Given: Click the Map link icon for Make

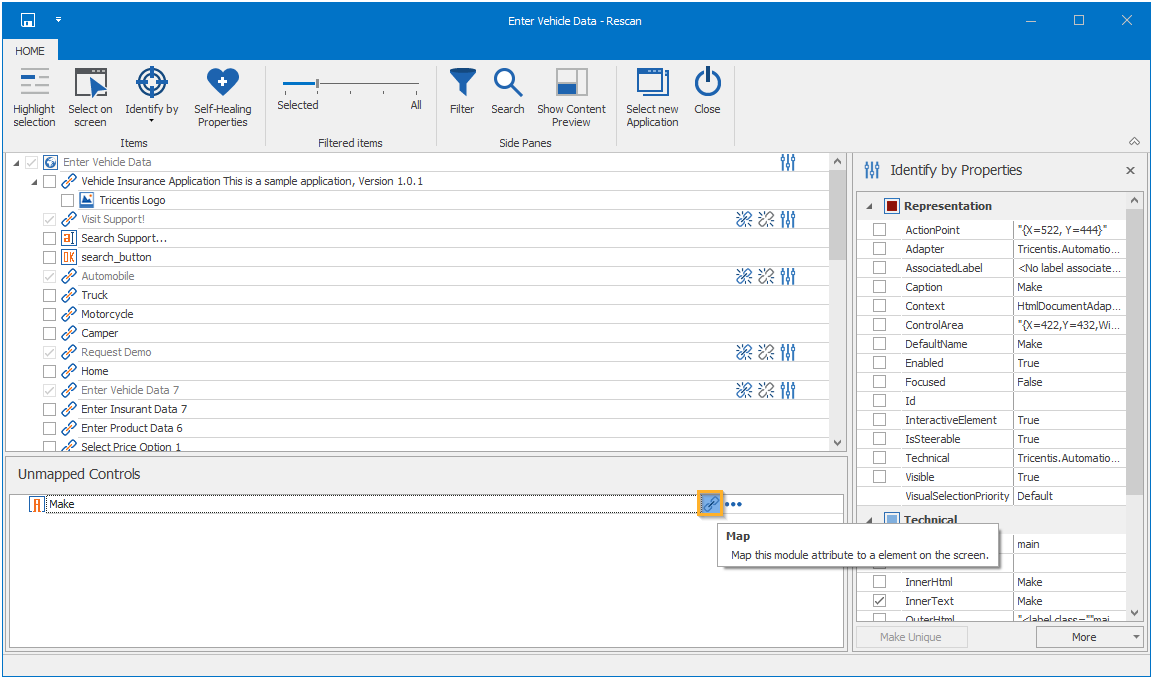Looking at the screenshot, I should point(710,504).
